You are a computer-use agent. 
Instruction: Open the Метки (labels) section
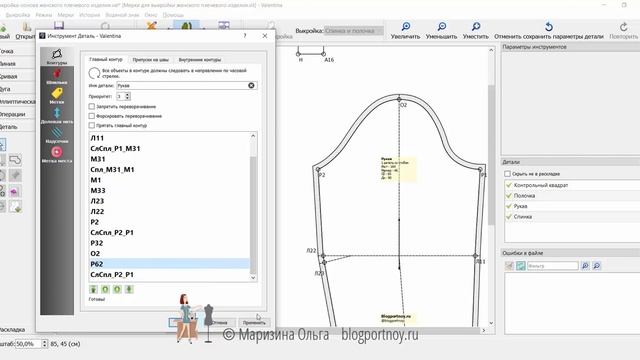(57, 96)
